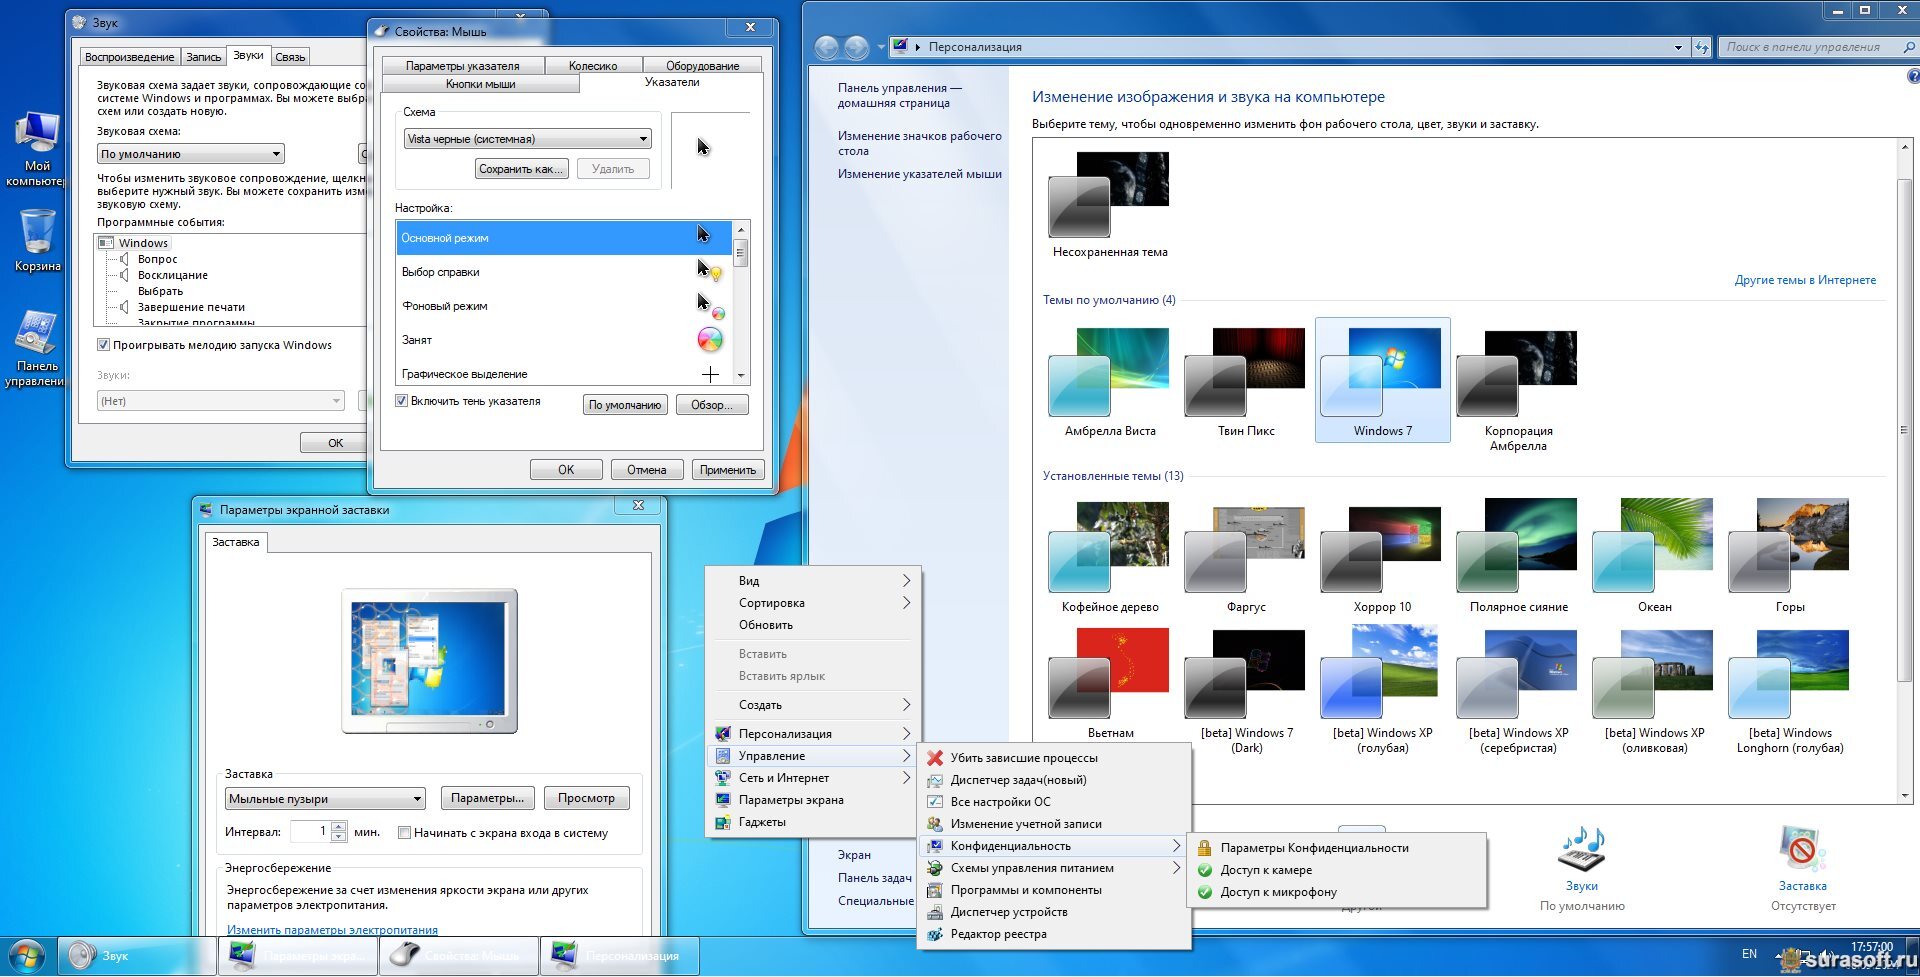Open the Vista черные pointer scheme dropdown

pos(643,139)
